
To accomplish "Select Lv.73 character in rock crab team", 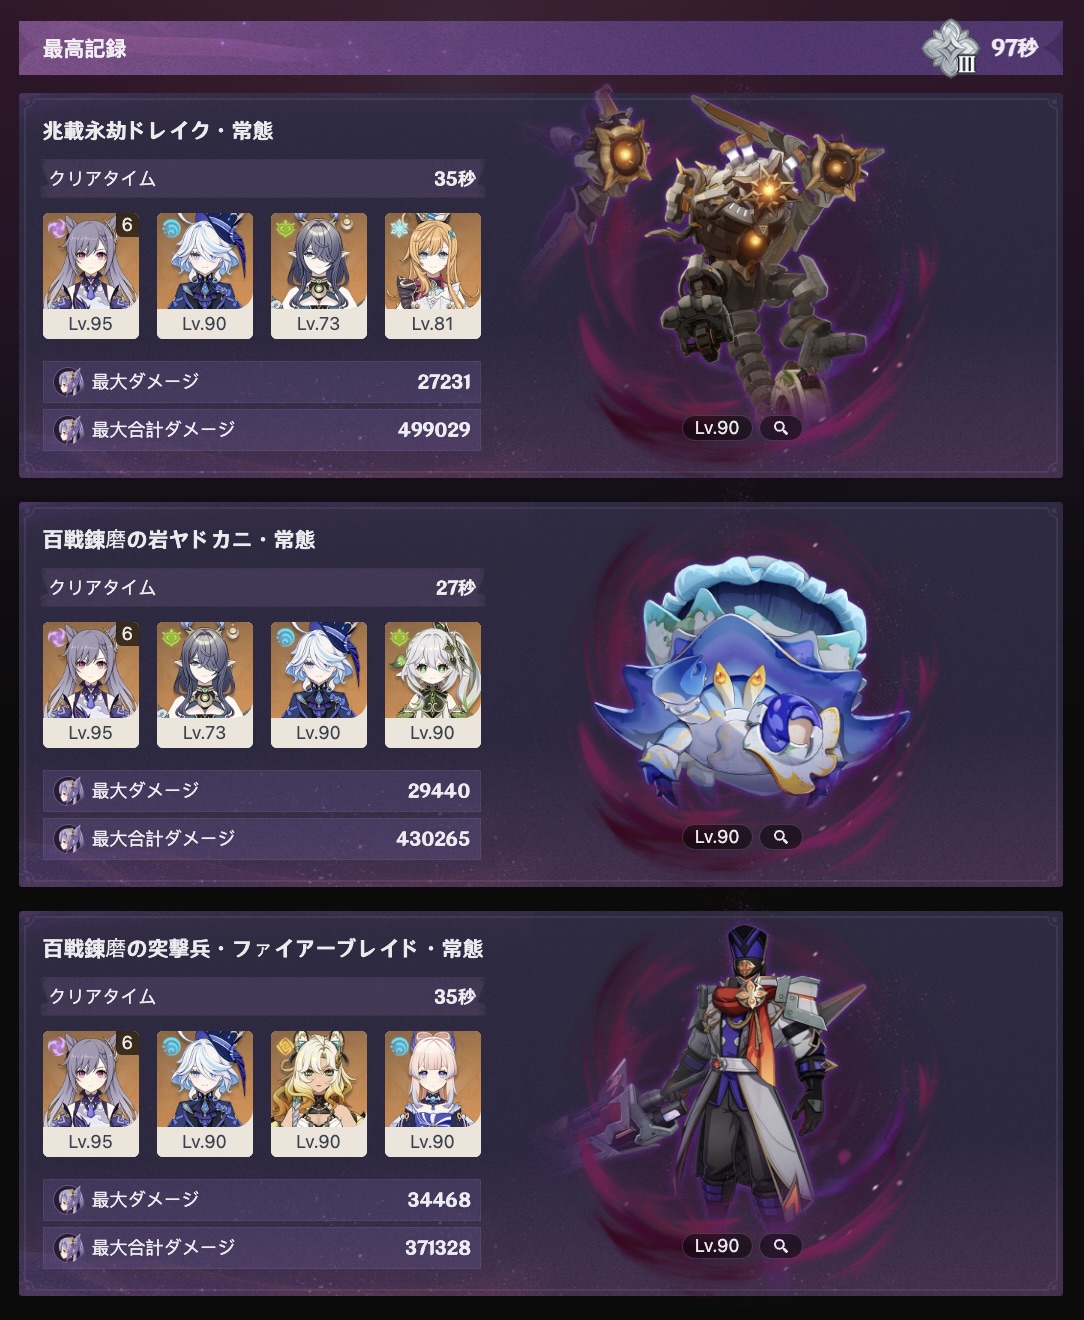I will pyautogui.click(x=205, y=685).
